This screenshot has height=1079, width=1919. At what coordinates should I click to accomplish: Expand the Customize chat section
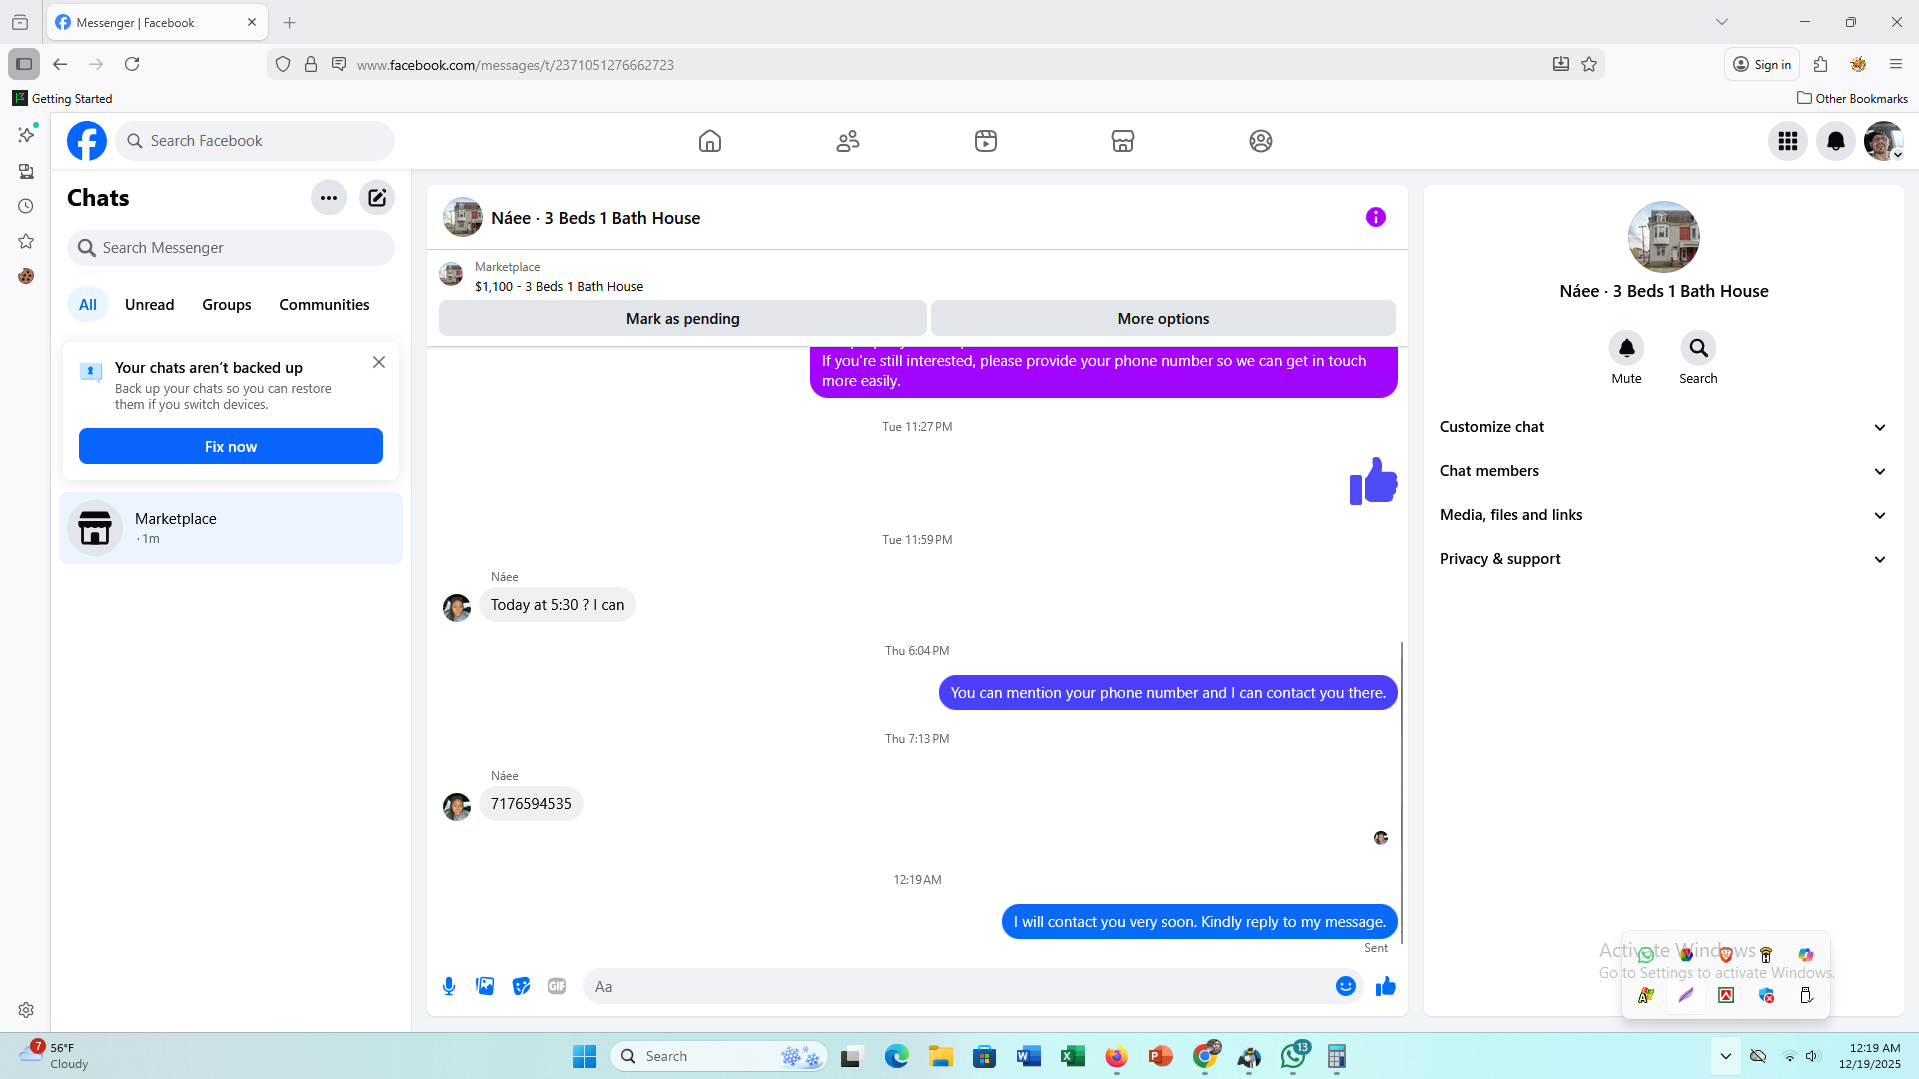pyautogui.click(x=1664, y=427)
